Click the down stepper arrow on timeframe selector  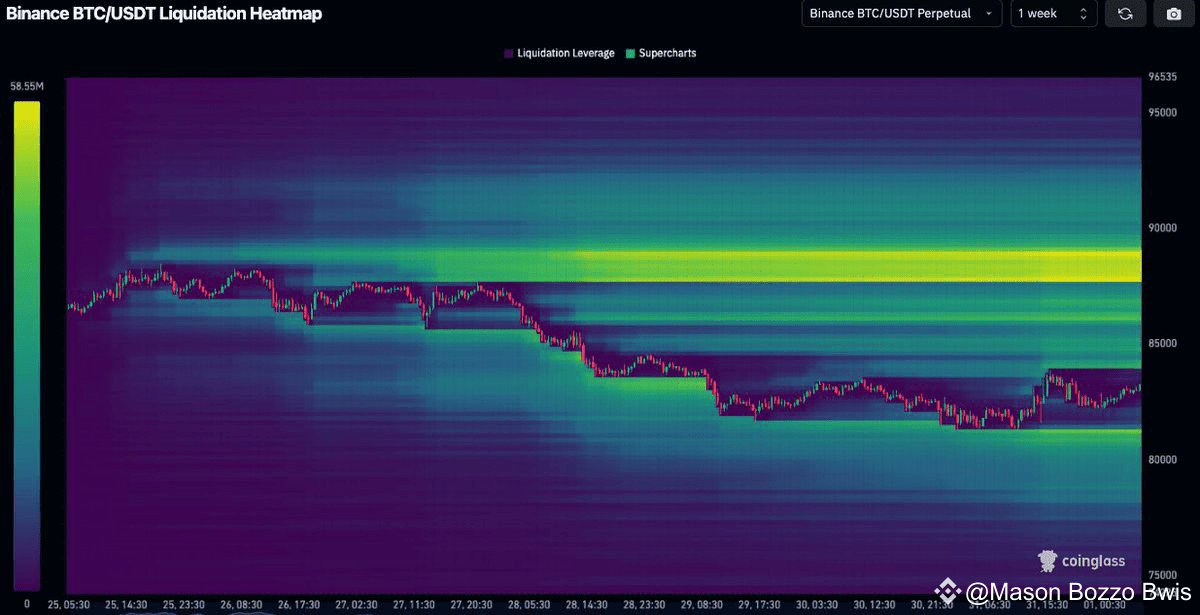(1085, 17)
